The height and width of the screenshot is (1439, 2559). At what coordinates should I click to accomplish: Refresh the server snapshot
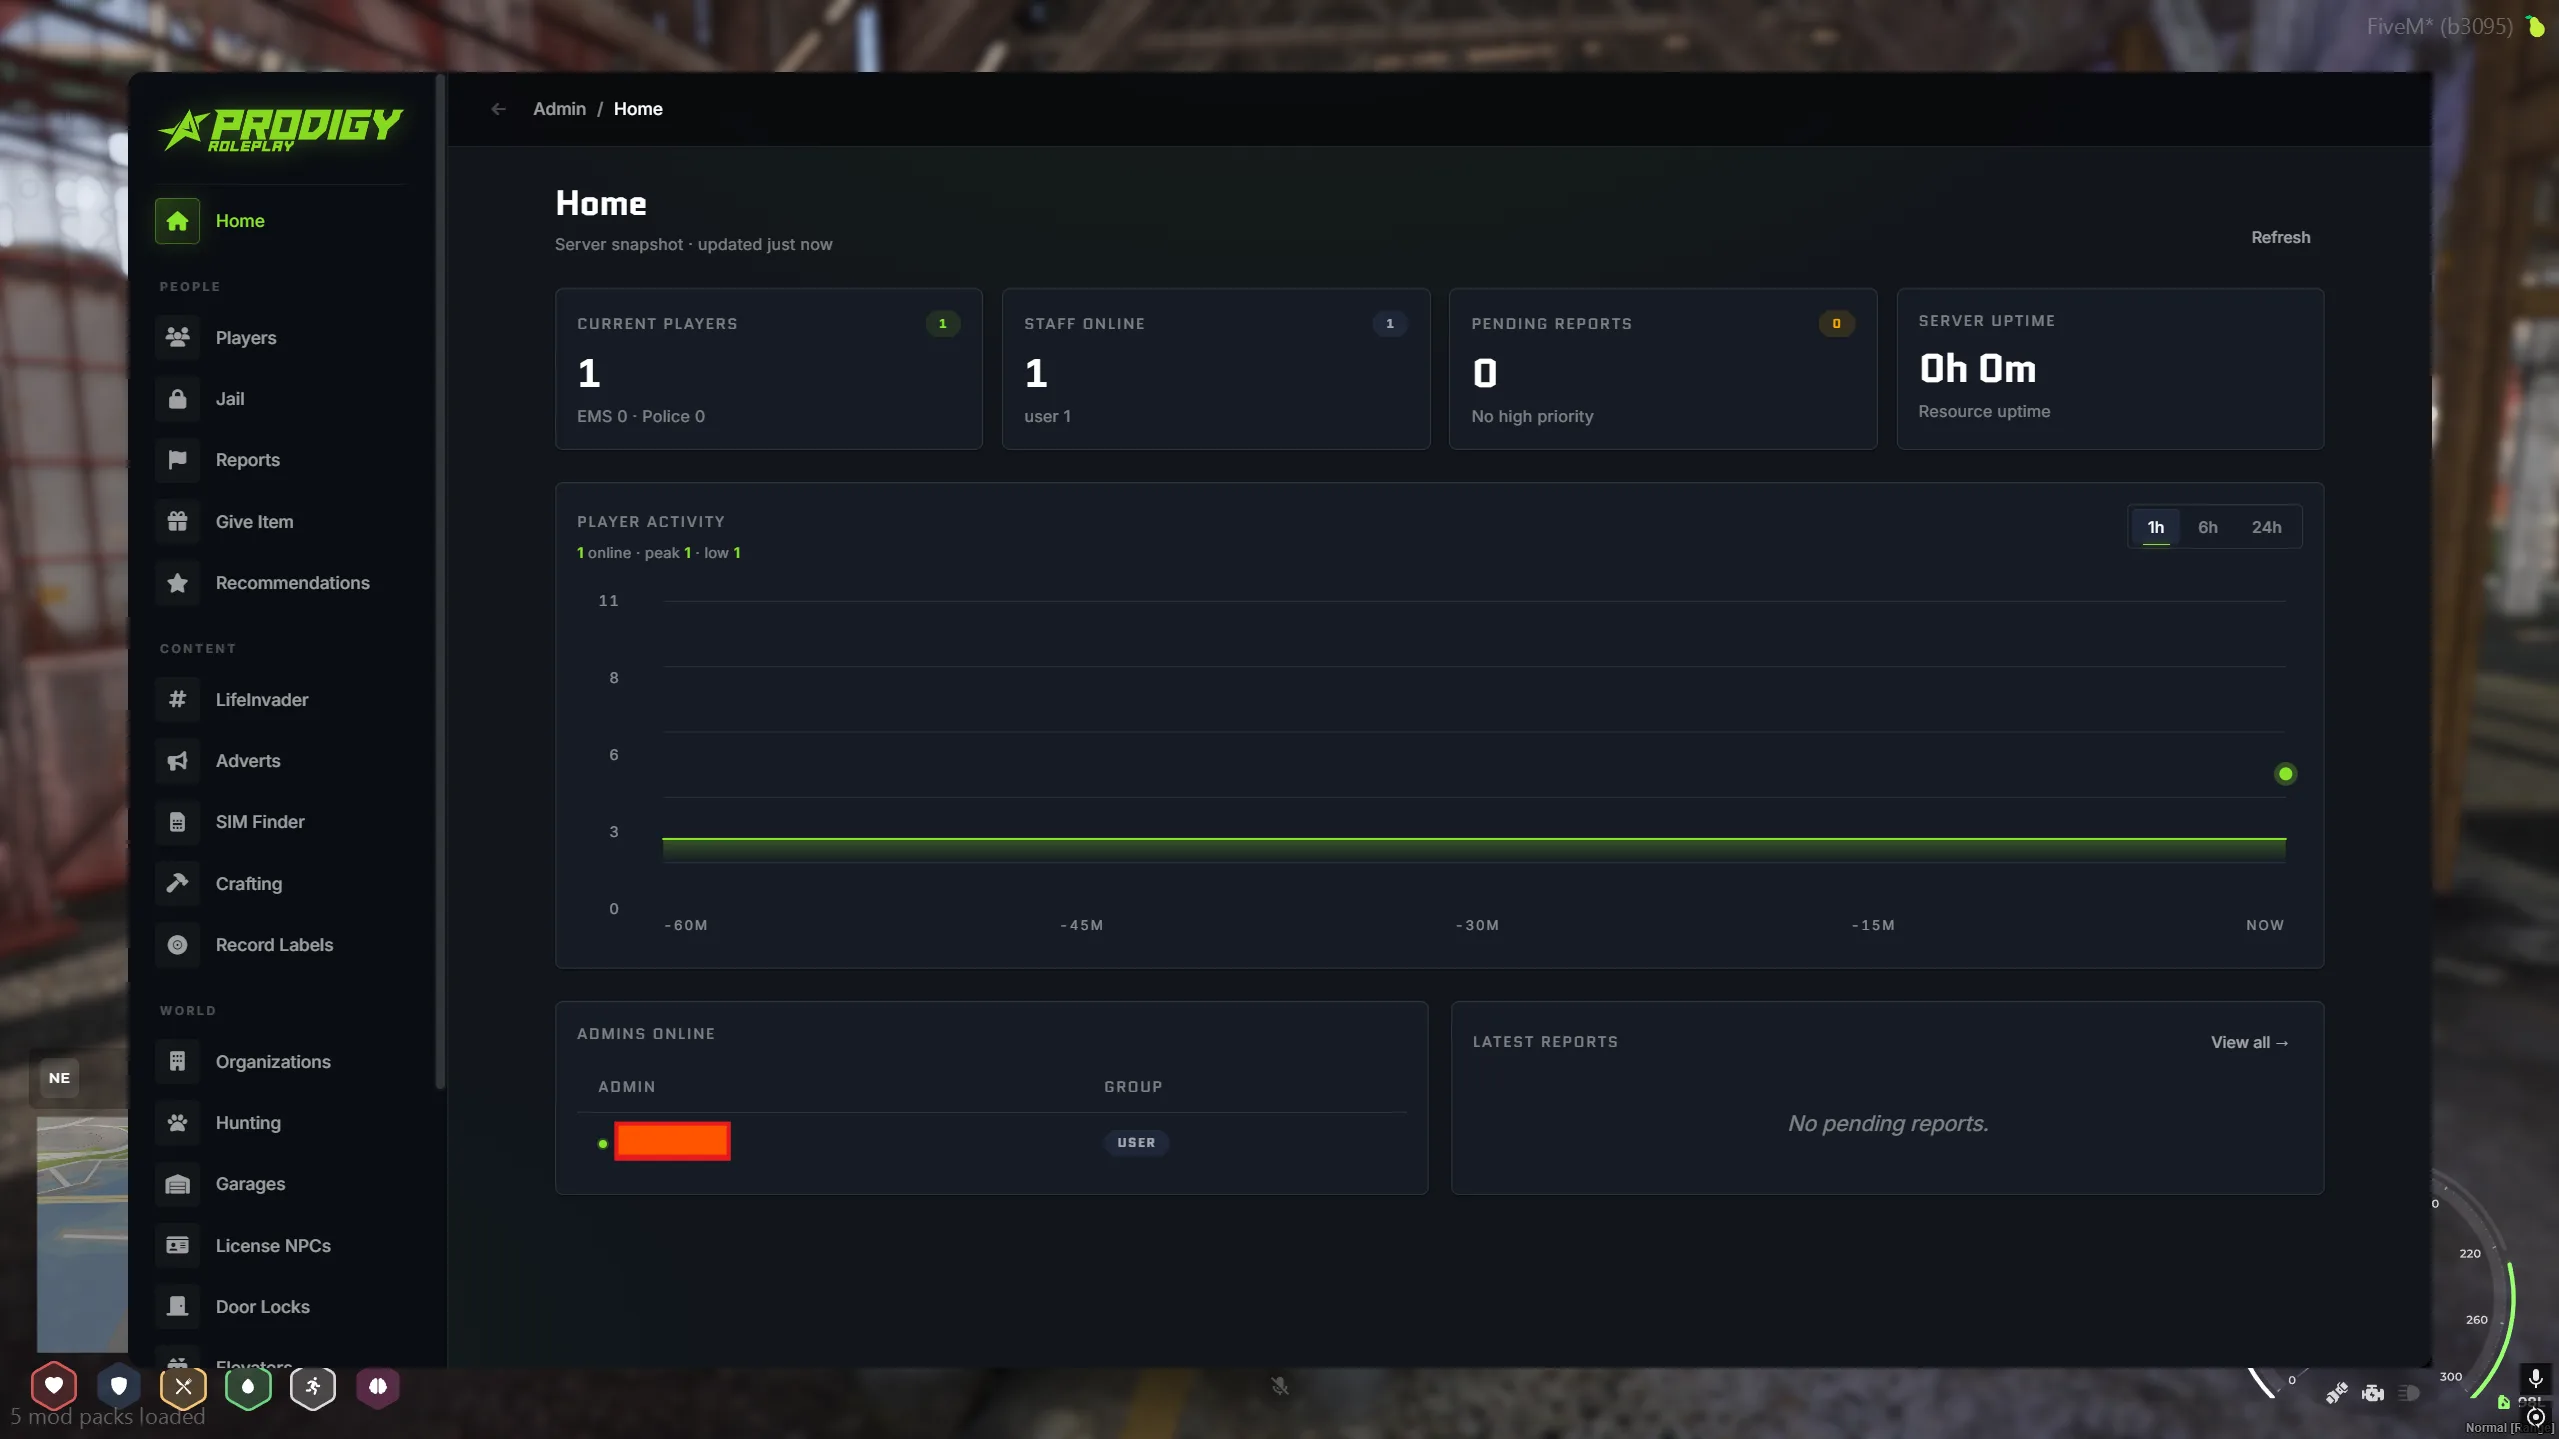[x=2280, y=238]
